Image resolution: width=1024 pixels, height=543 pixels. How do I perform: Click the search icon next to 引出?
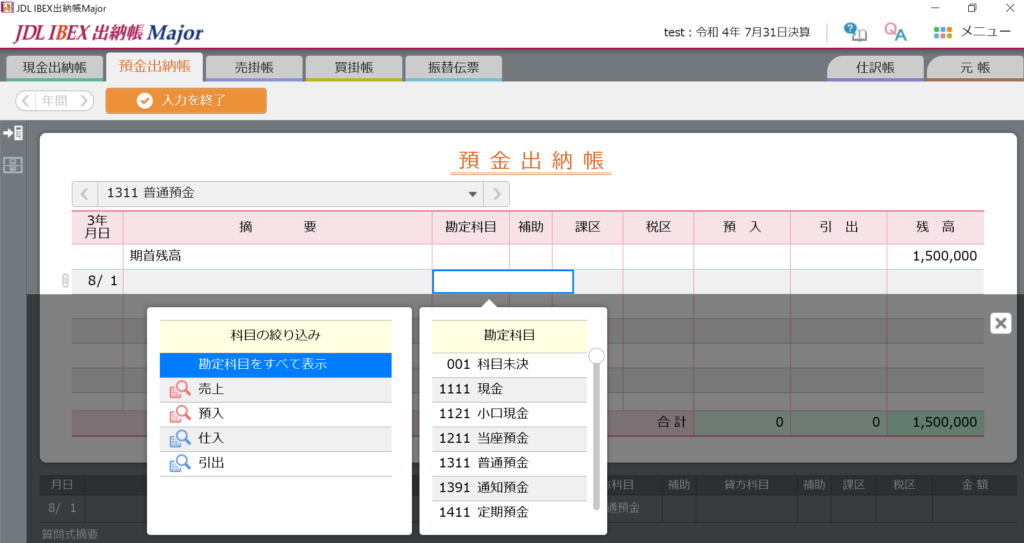coord(180,463)
